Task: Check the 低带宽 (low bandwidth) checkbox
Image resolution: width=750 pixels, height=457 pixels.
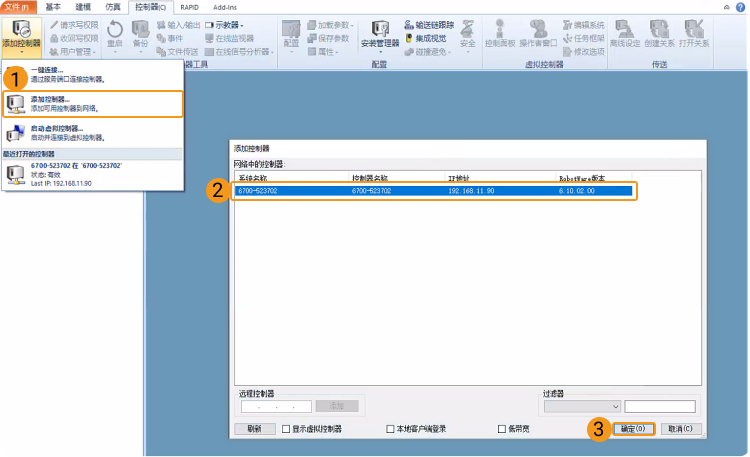Action: click(502, 429)
